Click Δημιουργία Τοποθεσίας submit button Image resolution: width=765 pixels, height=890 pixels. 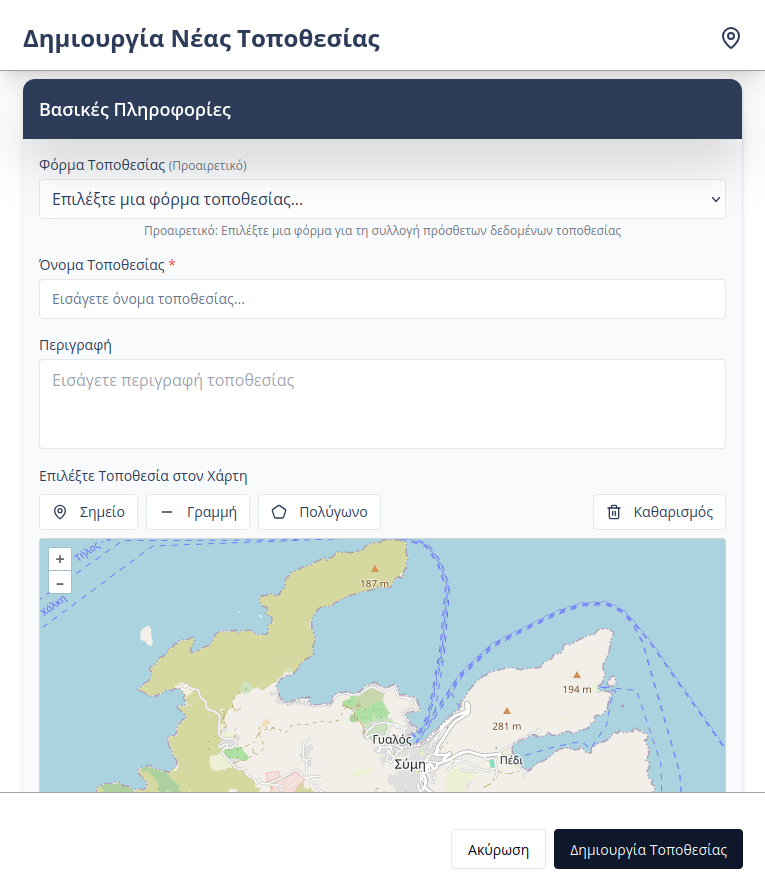648,850
